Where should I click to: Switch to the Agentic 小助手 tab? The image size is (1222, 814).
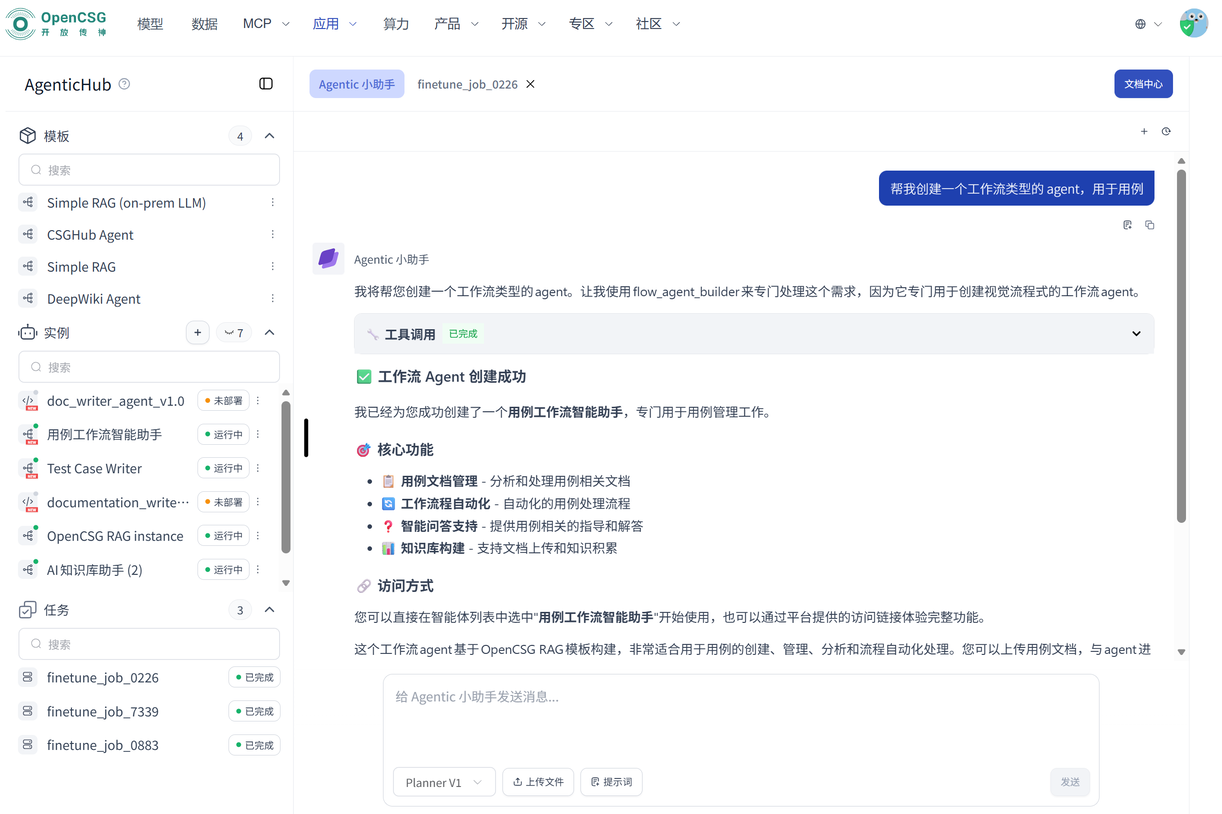pyautogui.click(x=357, y=84)
